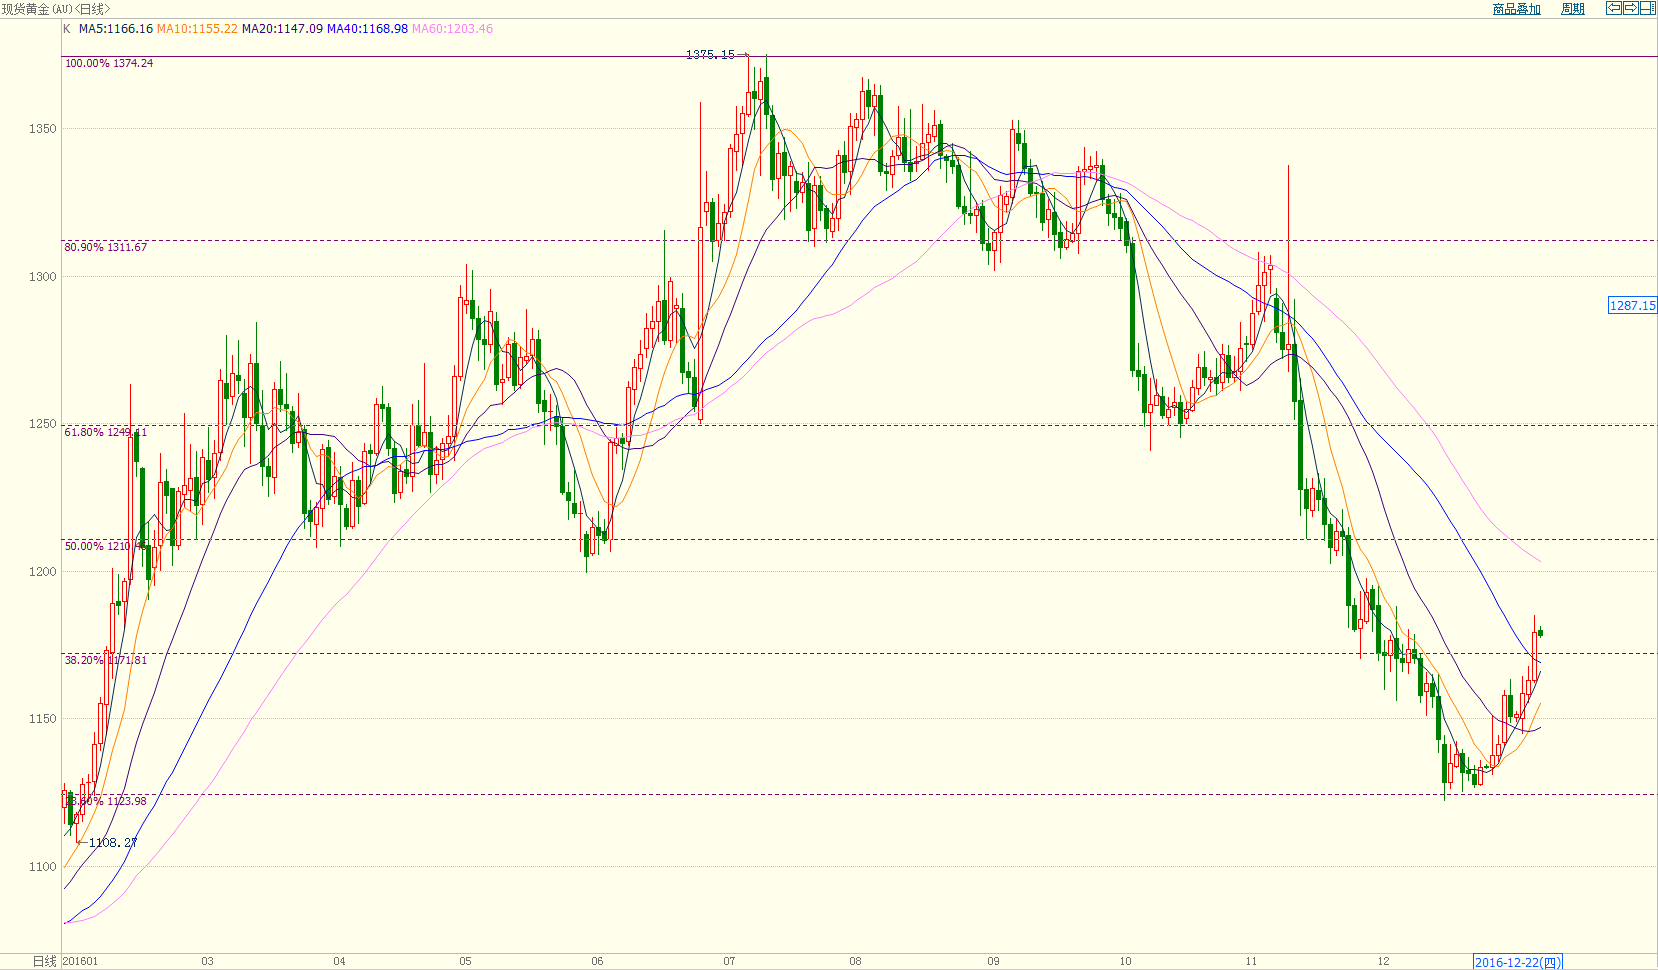Click the MA5 indicator label

pyautogui.click(x=116, y=29)
